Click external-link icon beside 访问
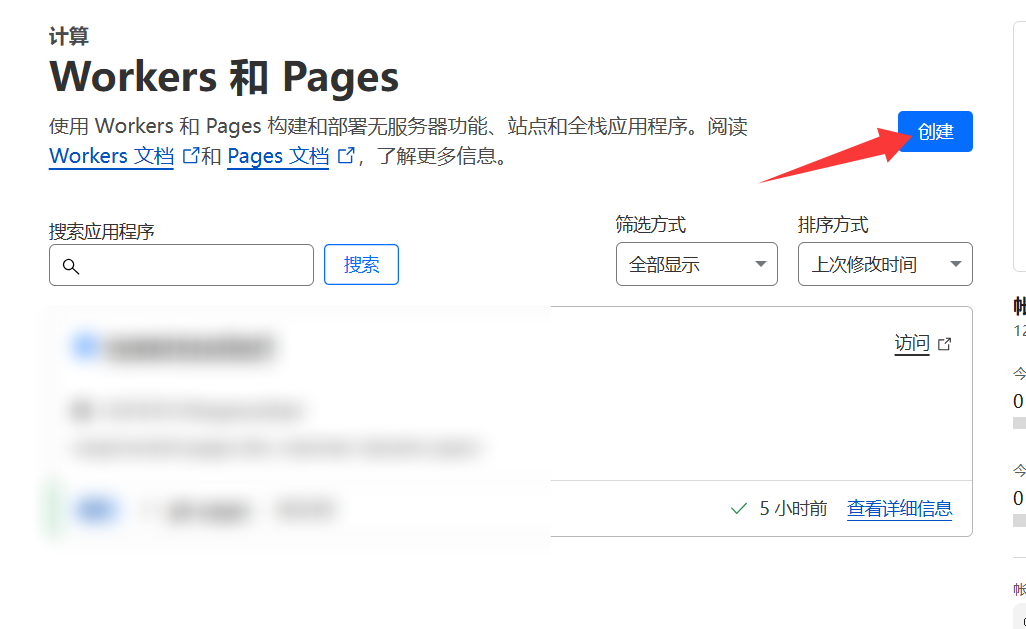Screen dimensions: 1026x629 [944, 344]
